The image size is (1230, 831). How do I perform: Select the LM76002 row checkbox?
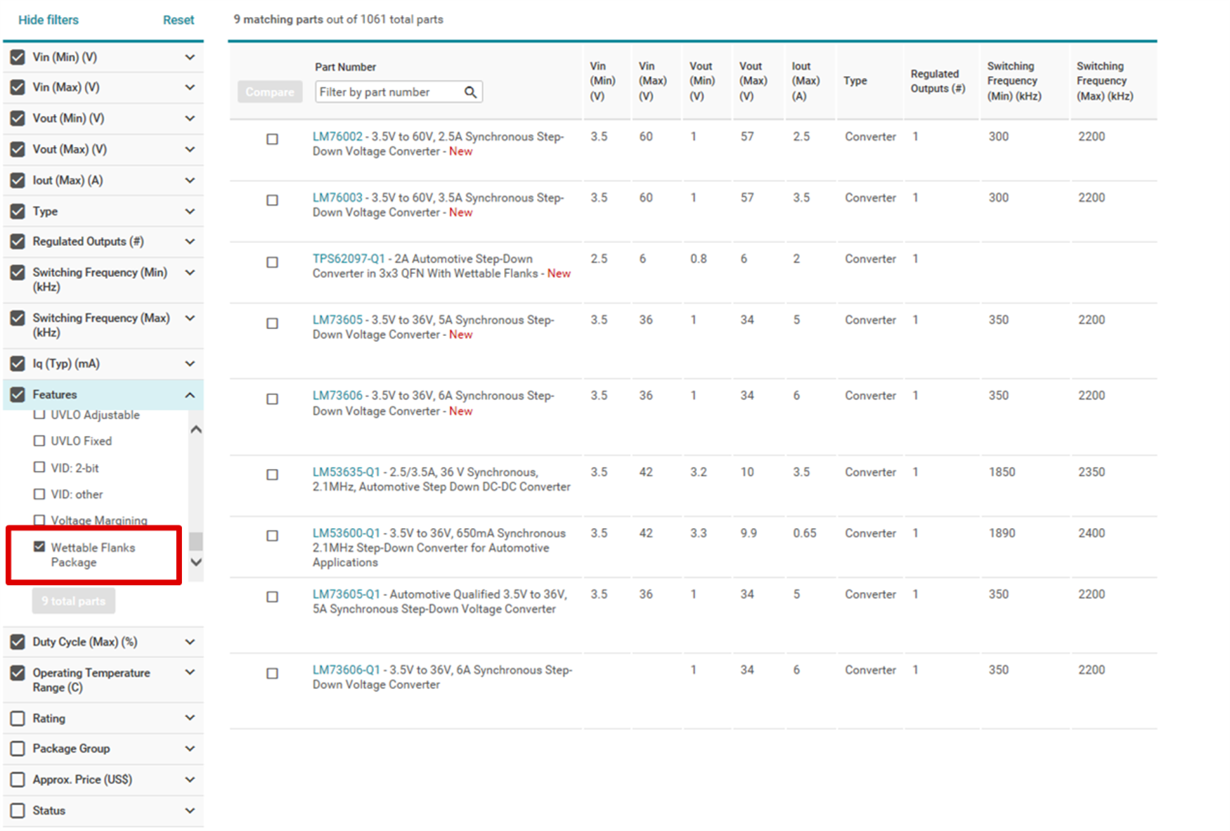click(x=272, y=139)
